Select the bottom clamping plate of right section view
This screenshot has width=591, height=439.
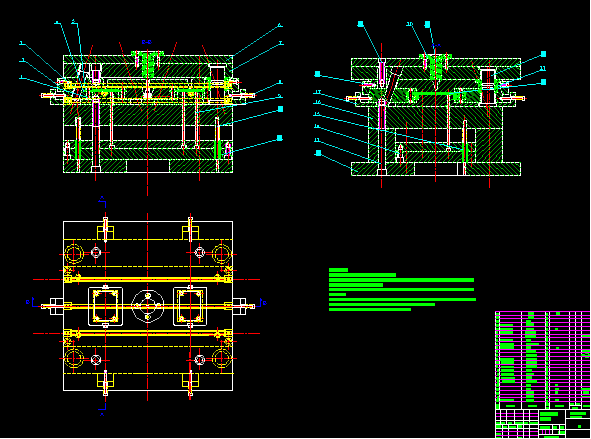436,169
